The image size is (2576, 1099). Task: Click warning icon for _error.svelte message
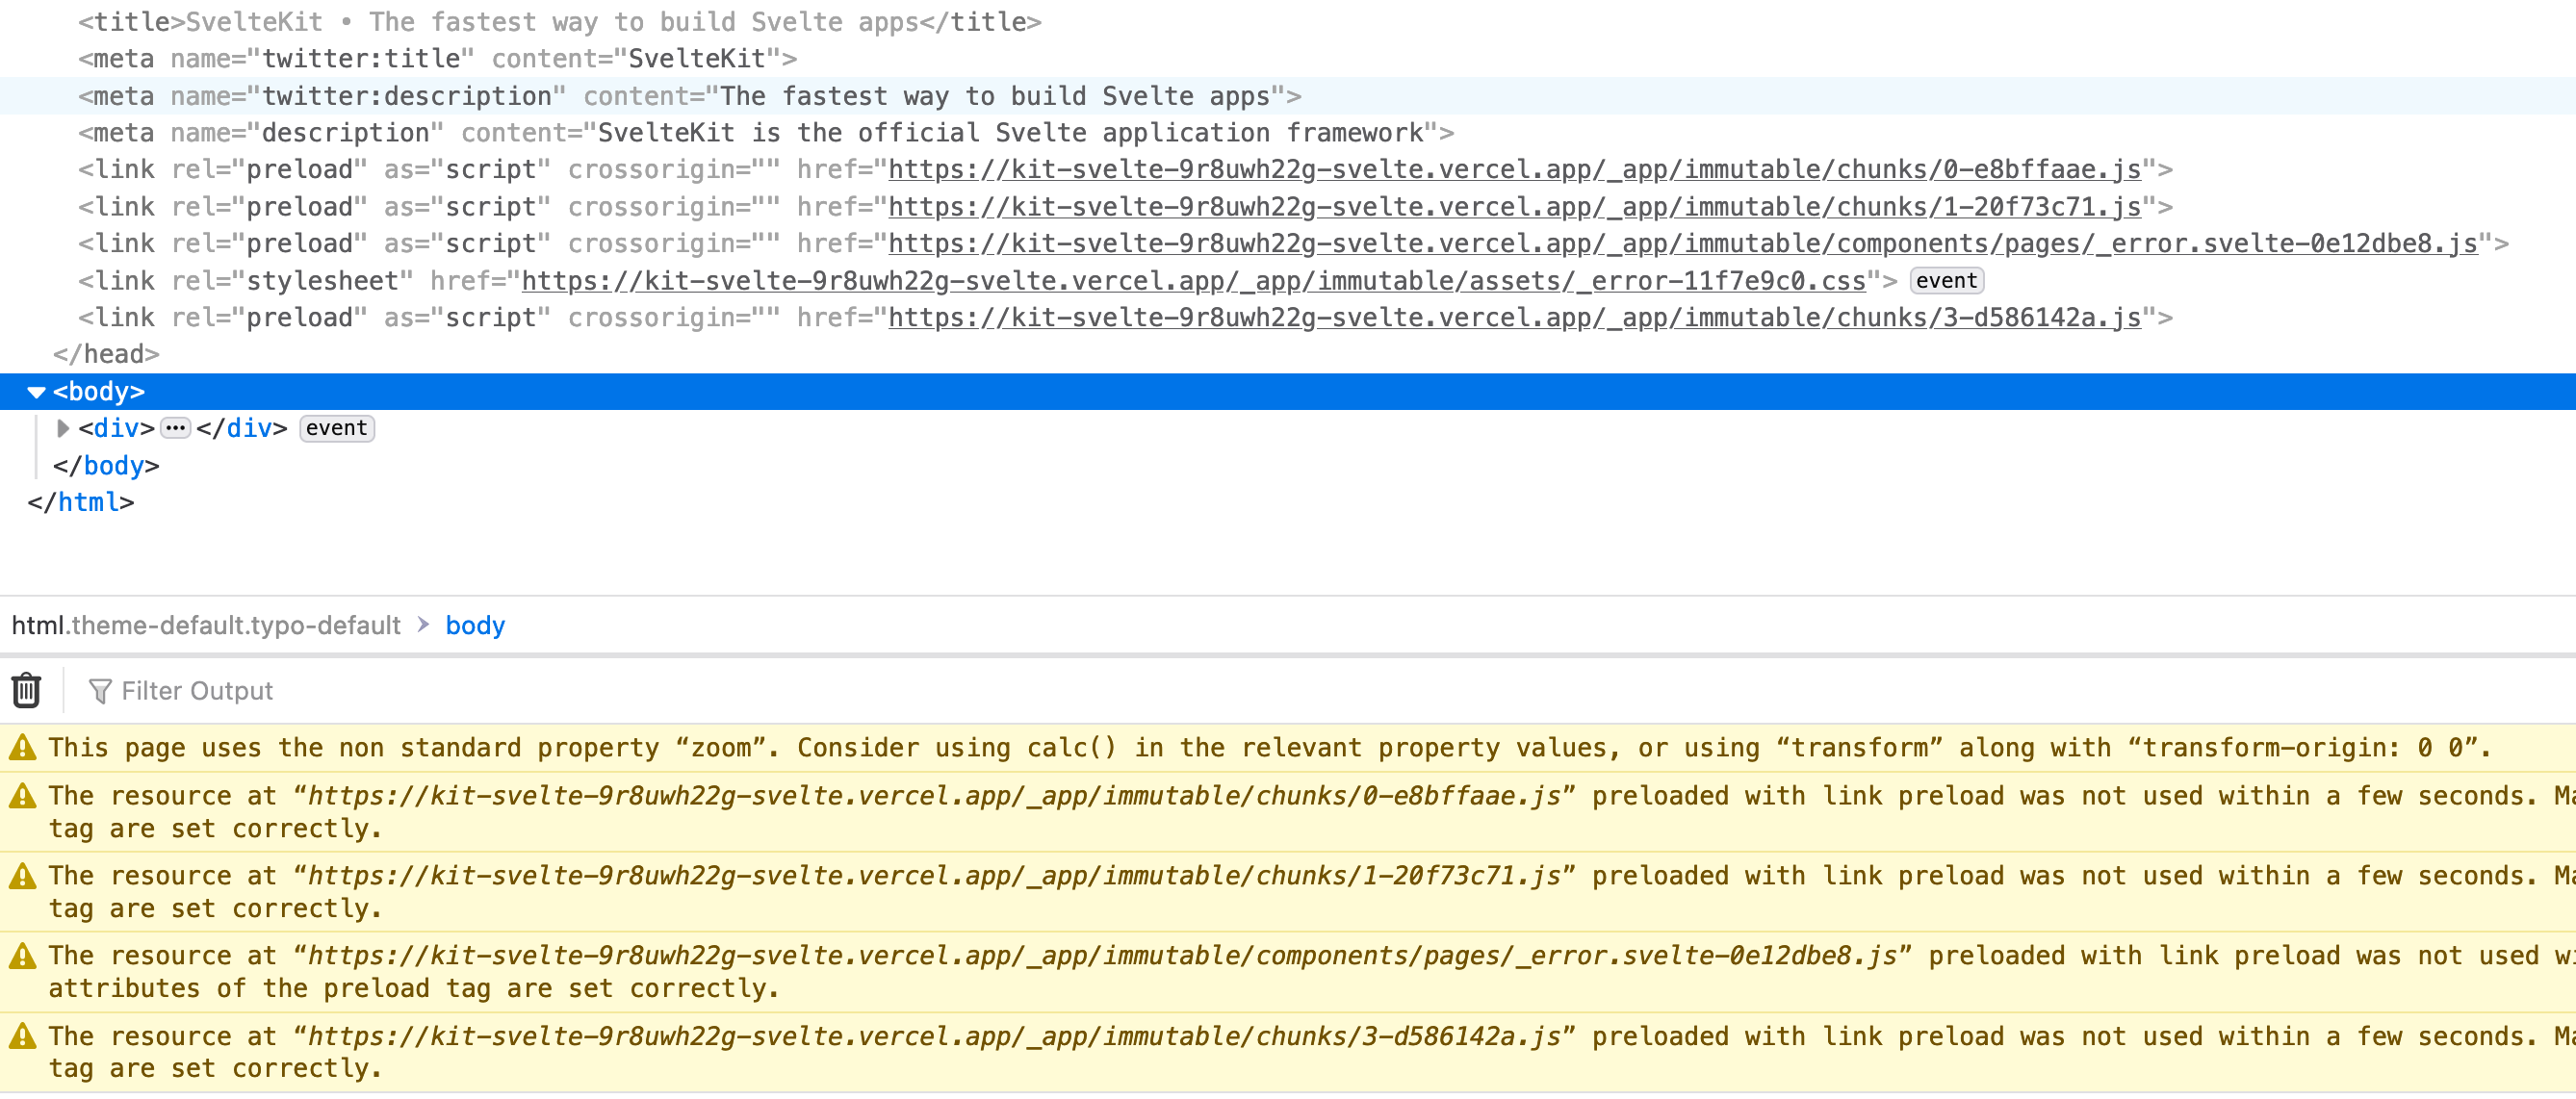(x=22, y=956)
